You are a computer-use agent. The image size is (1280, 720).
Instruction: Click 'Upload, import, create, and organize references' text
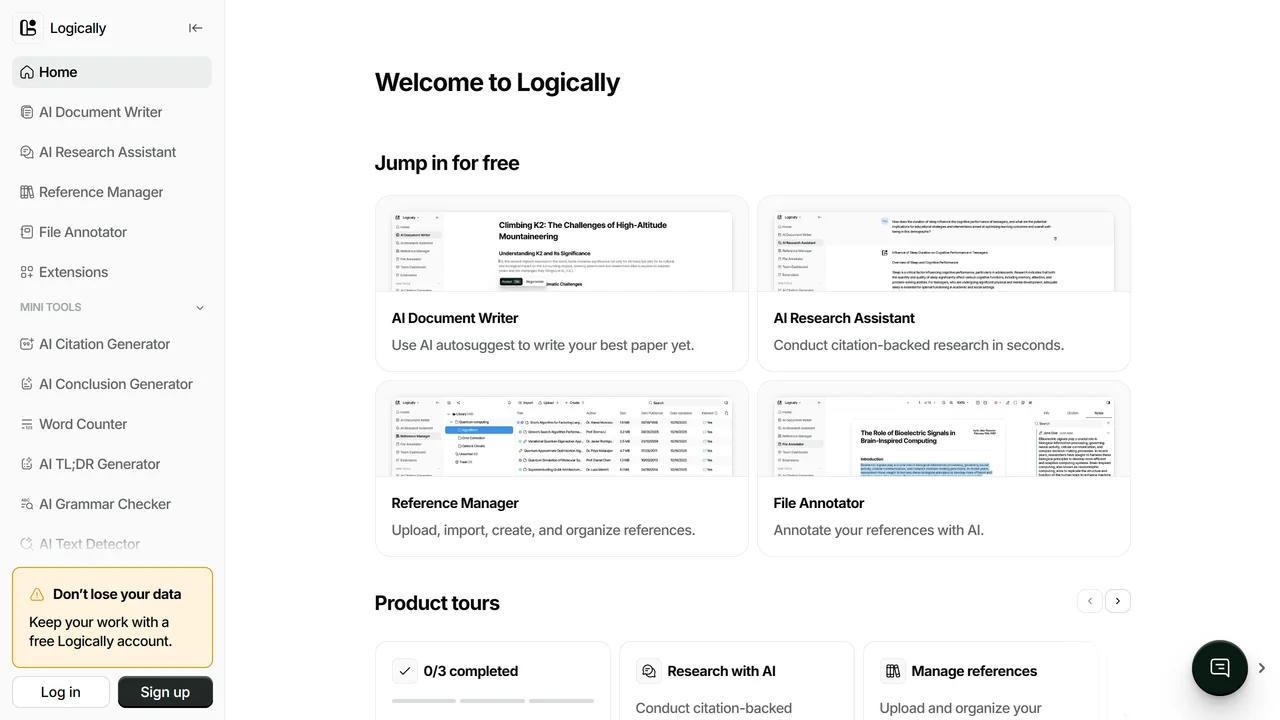pos(543,530)
